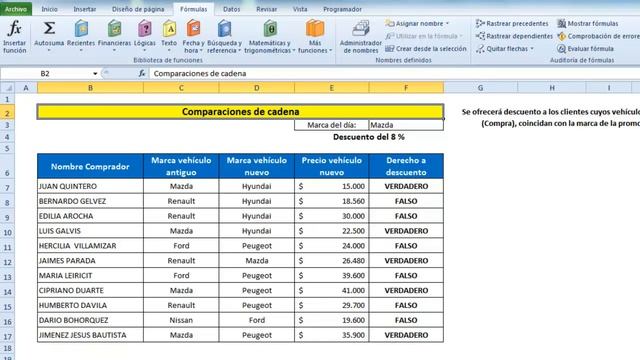Open the Name Box dropdown arrow
This screenshot has height=360, width=640.
[x=95, y=73]
